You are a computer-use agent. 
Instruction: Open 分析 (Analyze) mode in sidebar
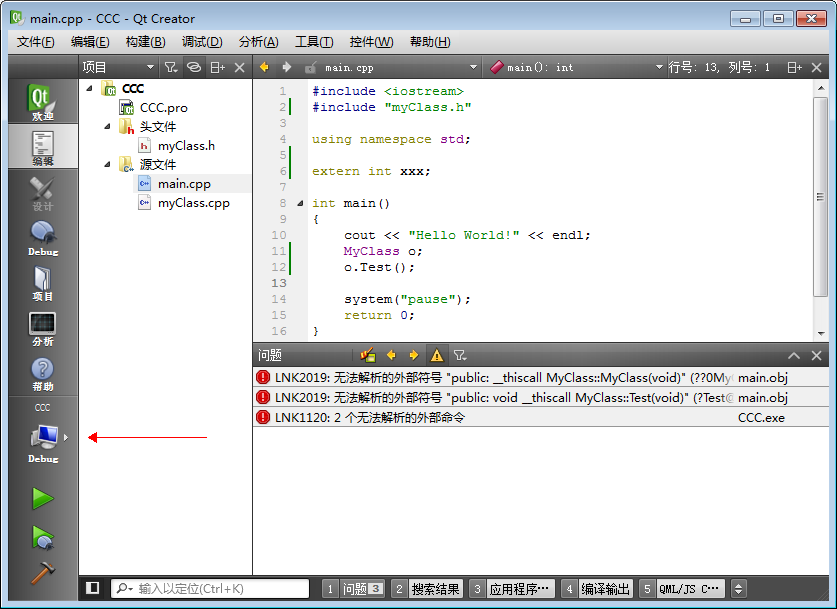tap(43, 325)
